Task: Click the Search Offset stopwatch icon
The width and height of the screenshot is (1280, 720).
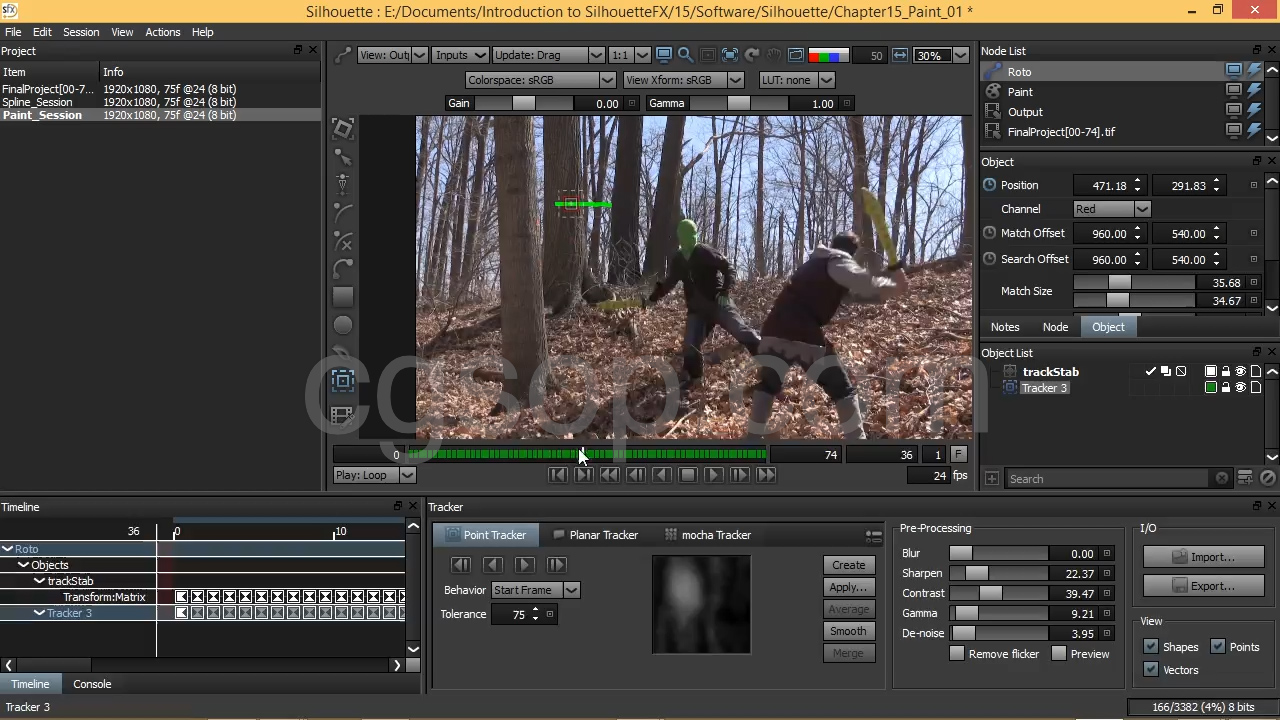Action: (x=990, y=259)
